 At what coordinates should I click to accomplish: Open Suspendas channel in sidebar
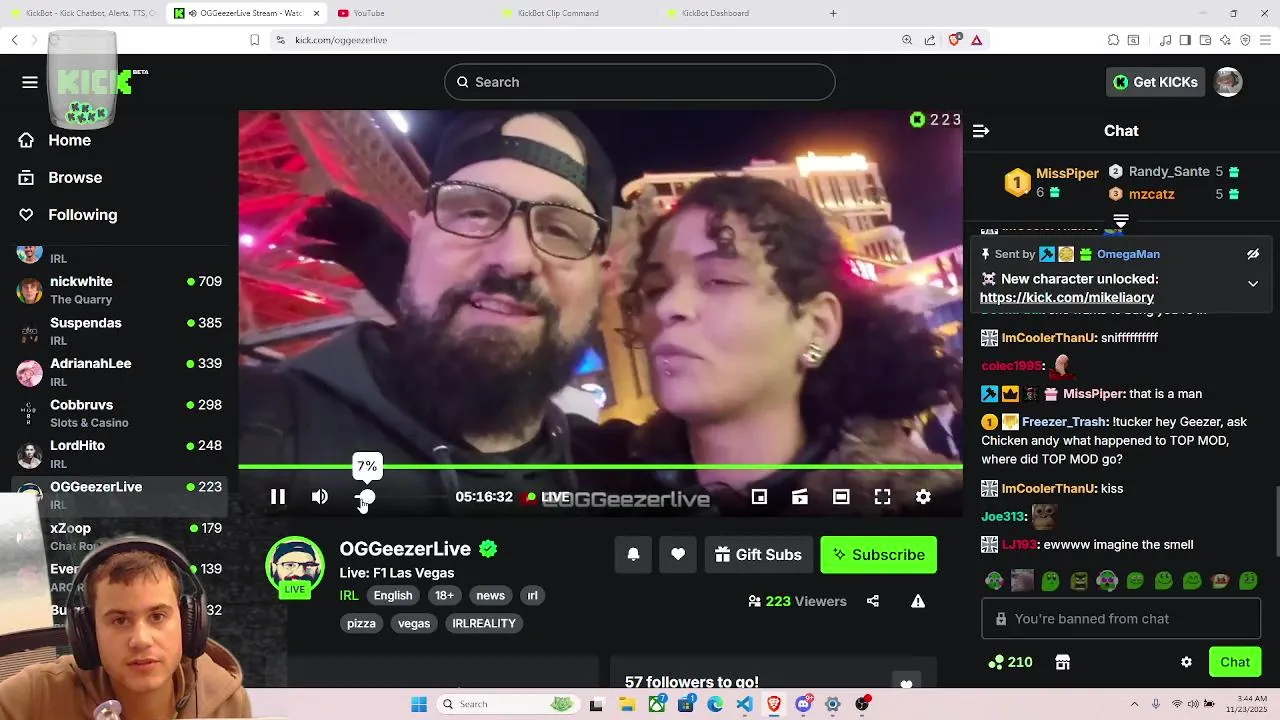[x=119, y=331]
